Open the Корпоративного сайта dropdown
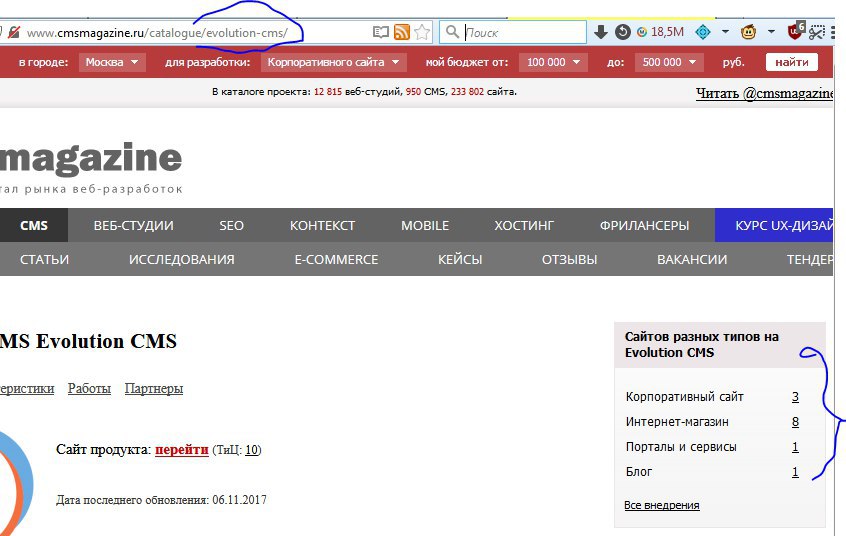Image resolution: width=846 pixels, height=536 pixels. 333,62
